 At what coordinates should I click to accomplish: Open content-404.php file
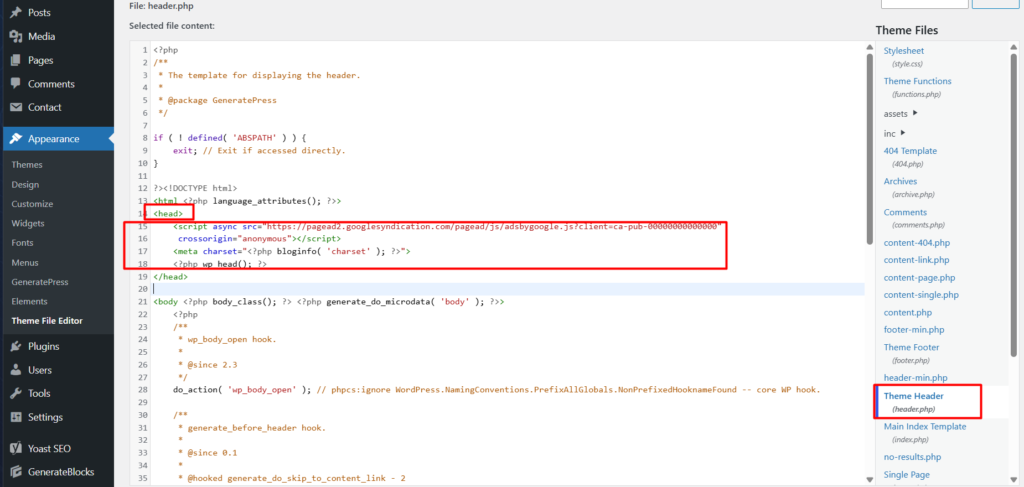[x=917, y=243]
